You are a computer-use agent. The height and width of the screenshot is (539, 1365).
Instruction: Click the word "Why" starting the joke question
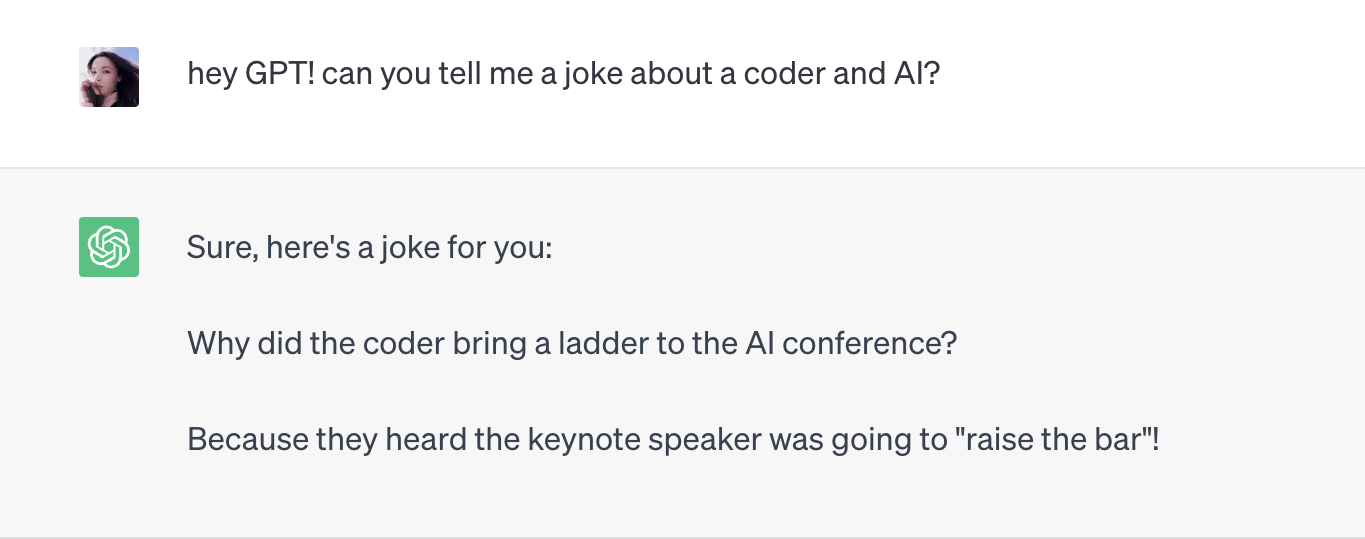(218, 344)
